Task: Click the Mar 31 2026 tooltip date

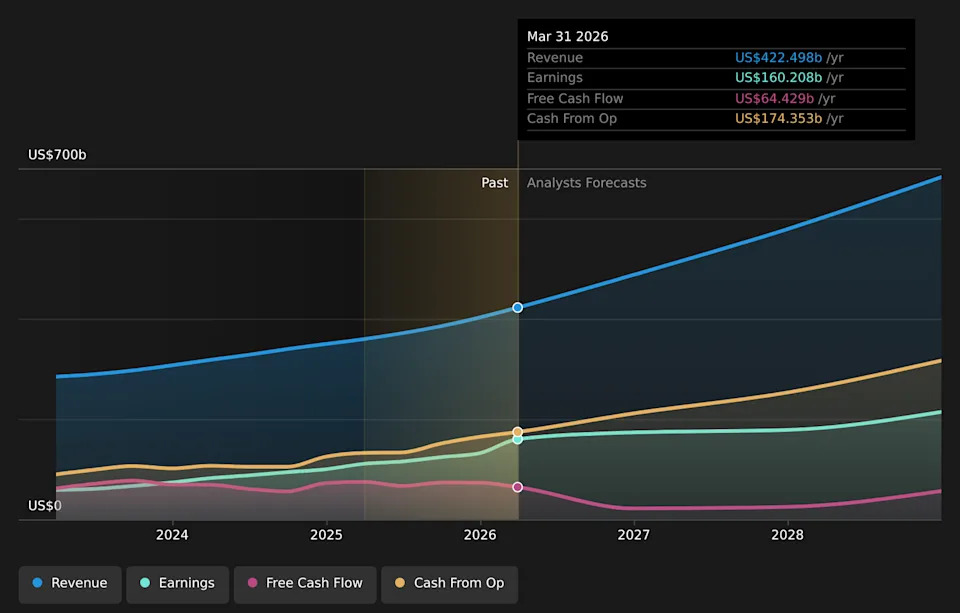Action: pos(568,36)
